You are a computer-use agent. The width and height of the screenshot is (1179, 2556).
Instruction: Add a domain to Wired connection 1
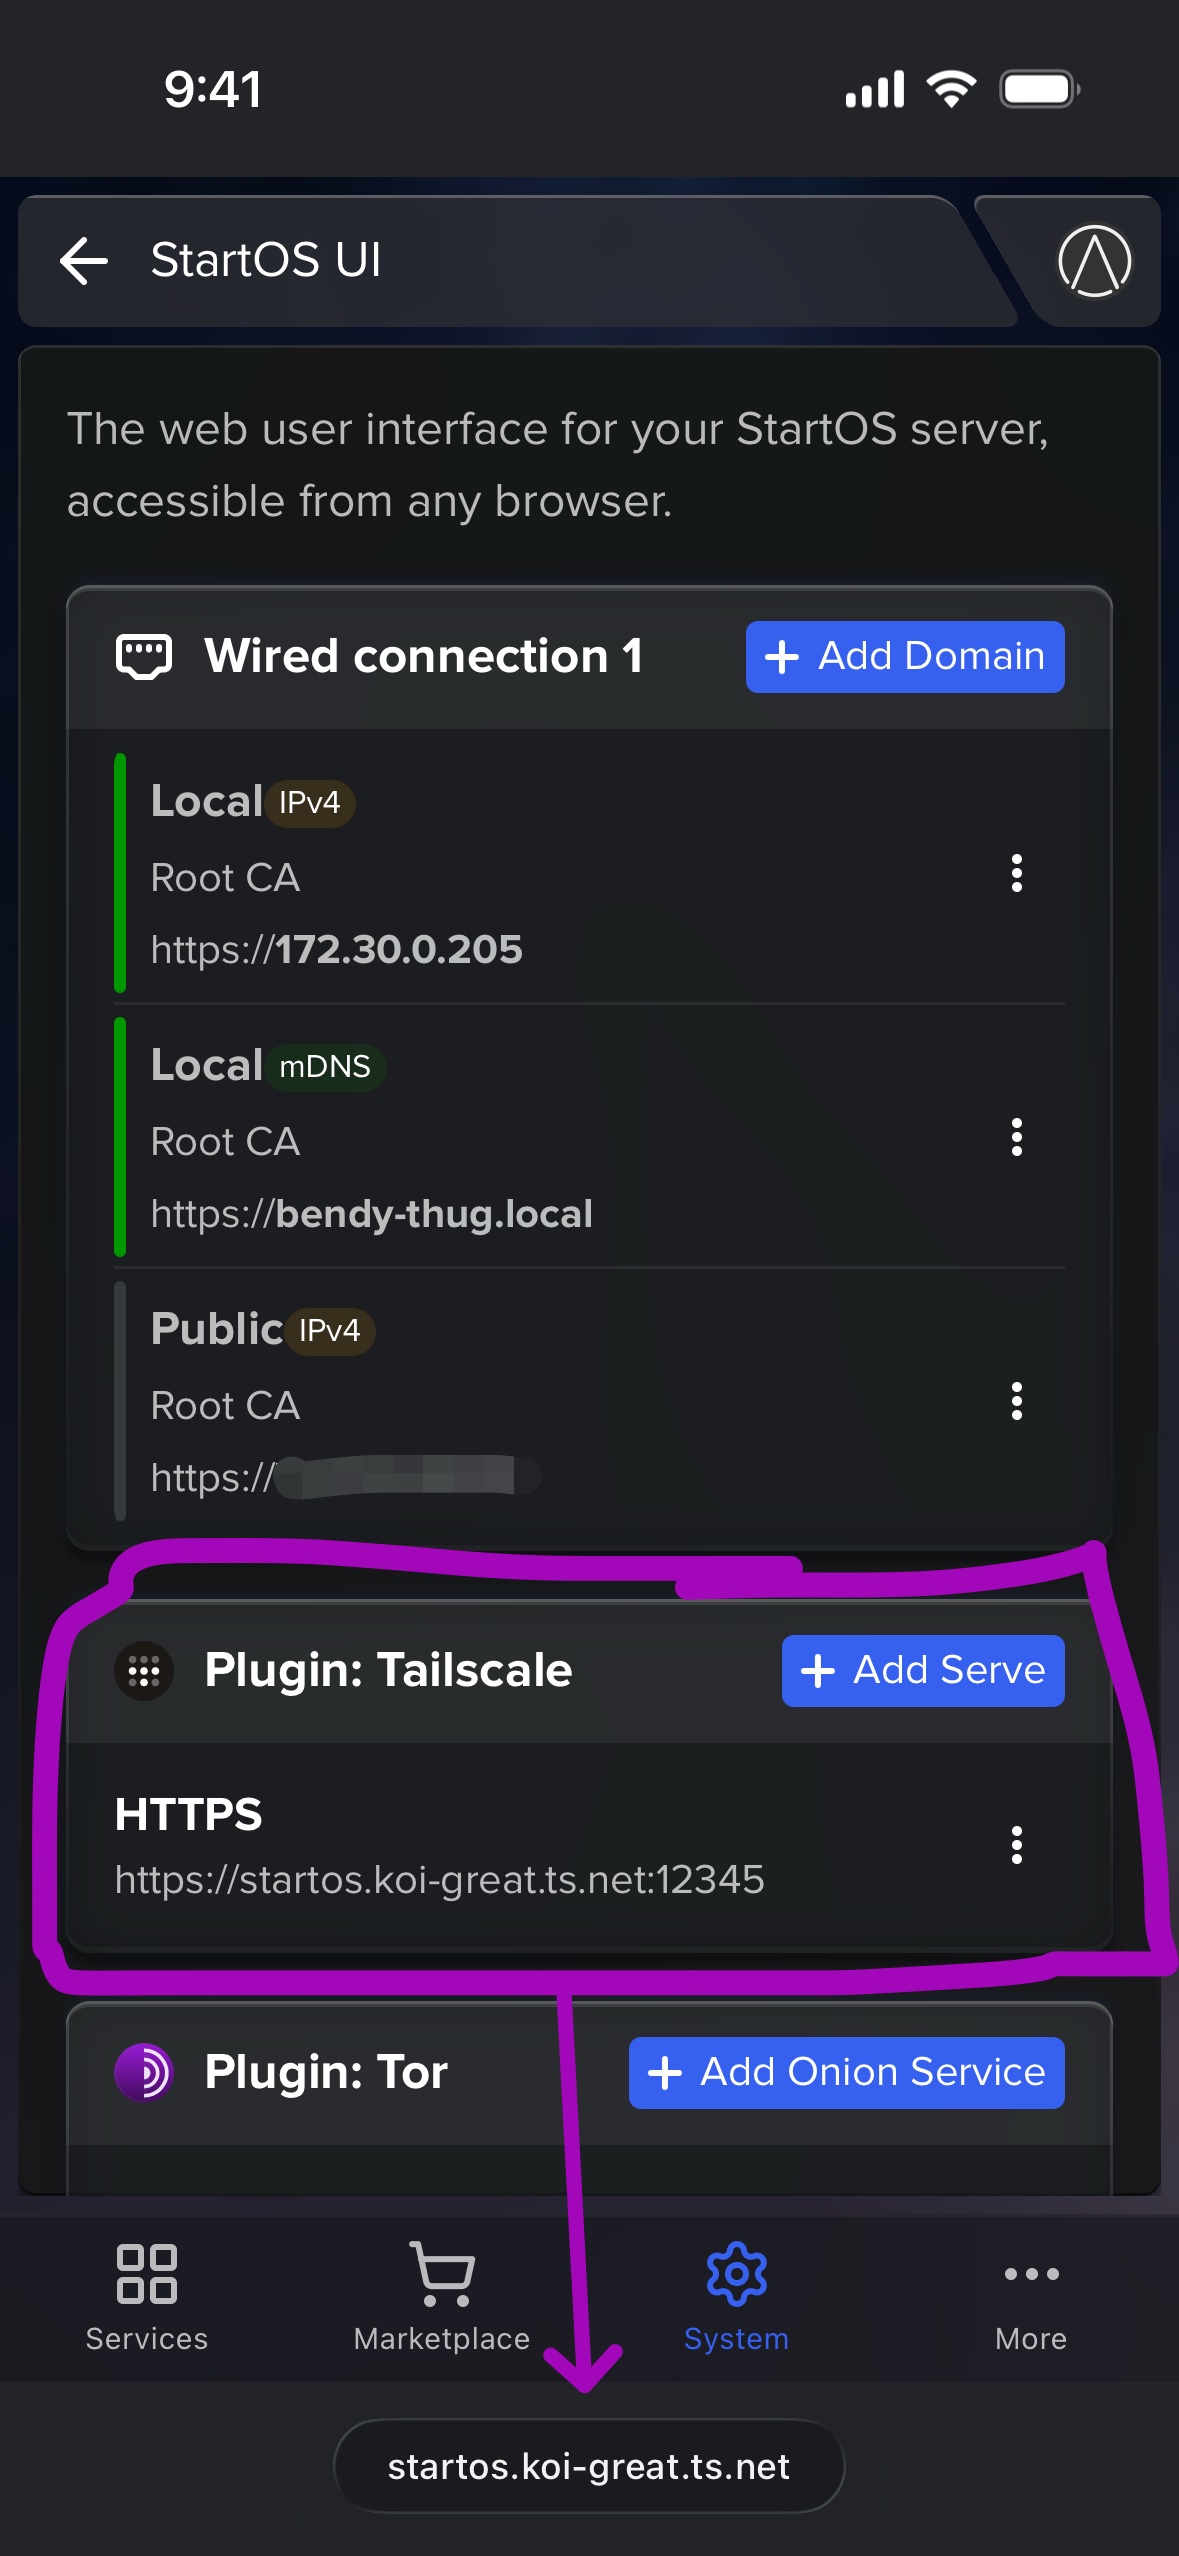(905, 657)
